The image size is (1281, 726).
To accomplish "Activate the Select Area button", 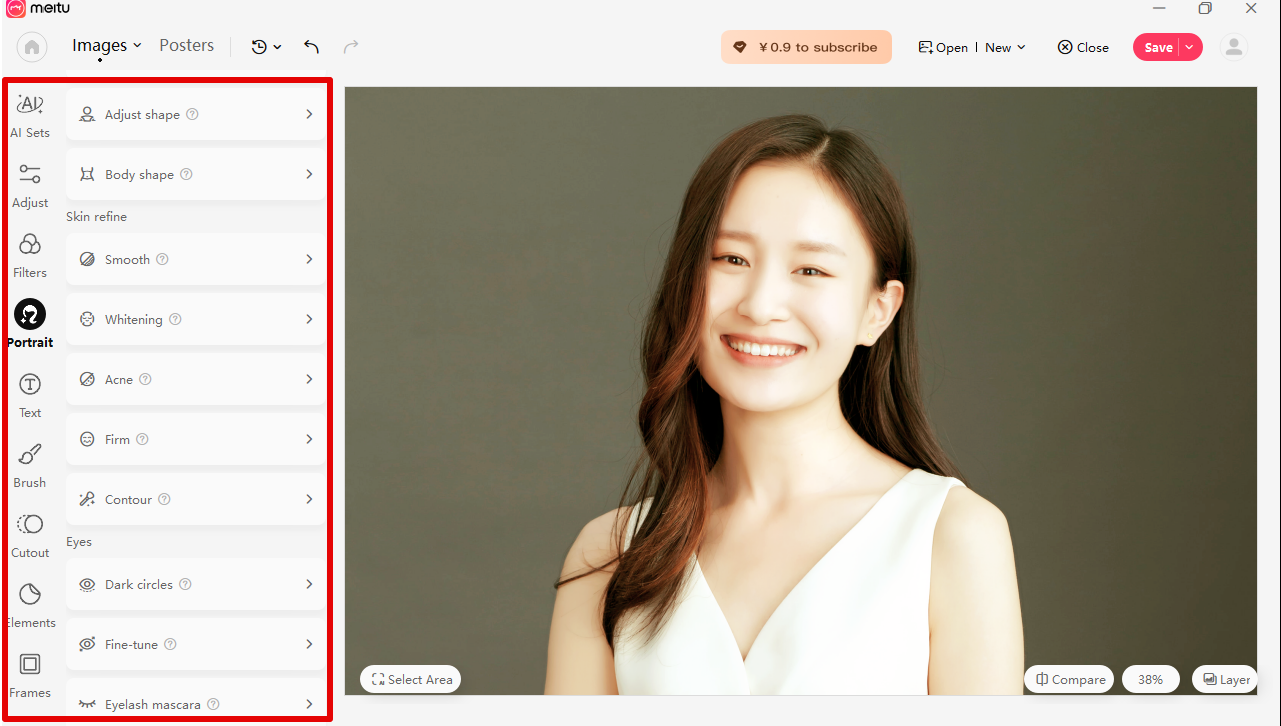I will tap(411, 679).
